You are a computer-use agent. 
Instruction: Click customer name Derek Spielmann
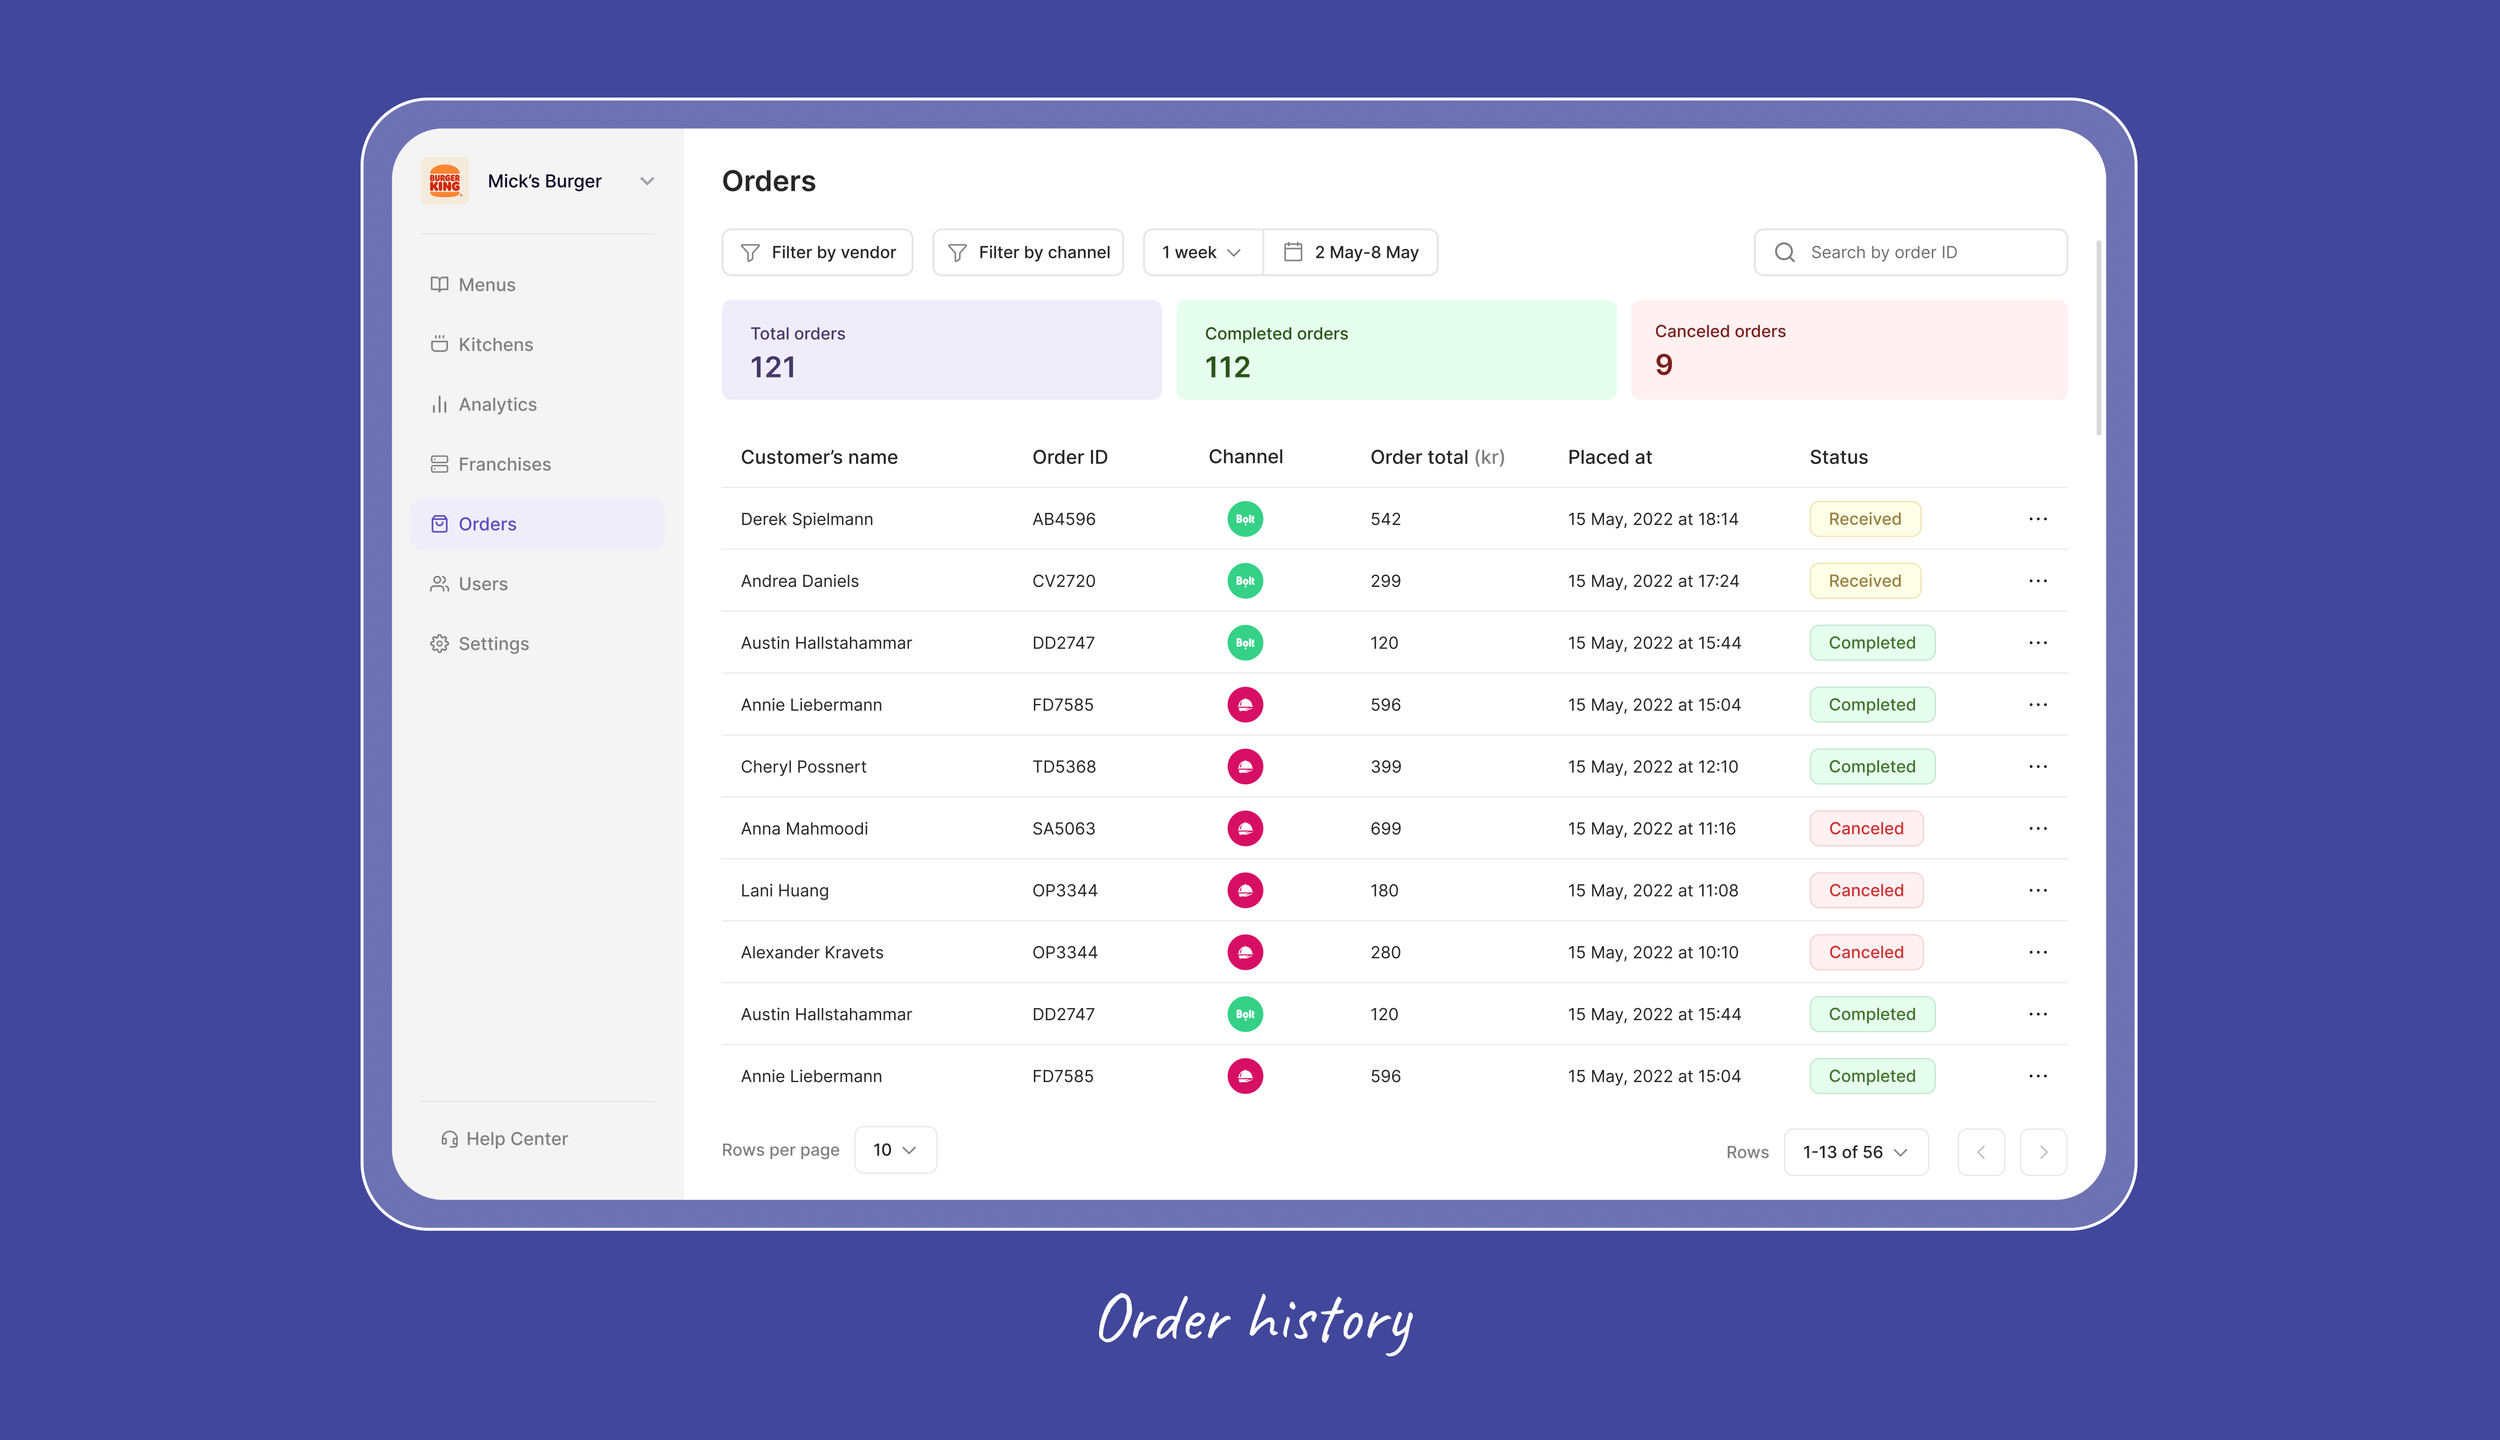coord(807,519)
